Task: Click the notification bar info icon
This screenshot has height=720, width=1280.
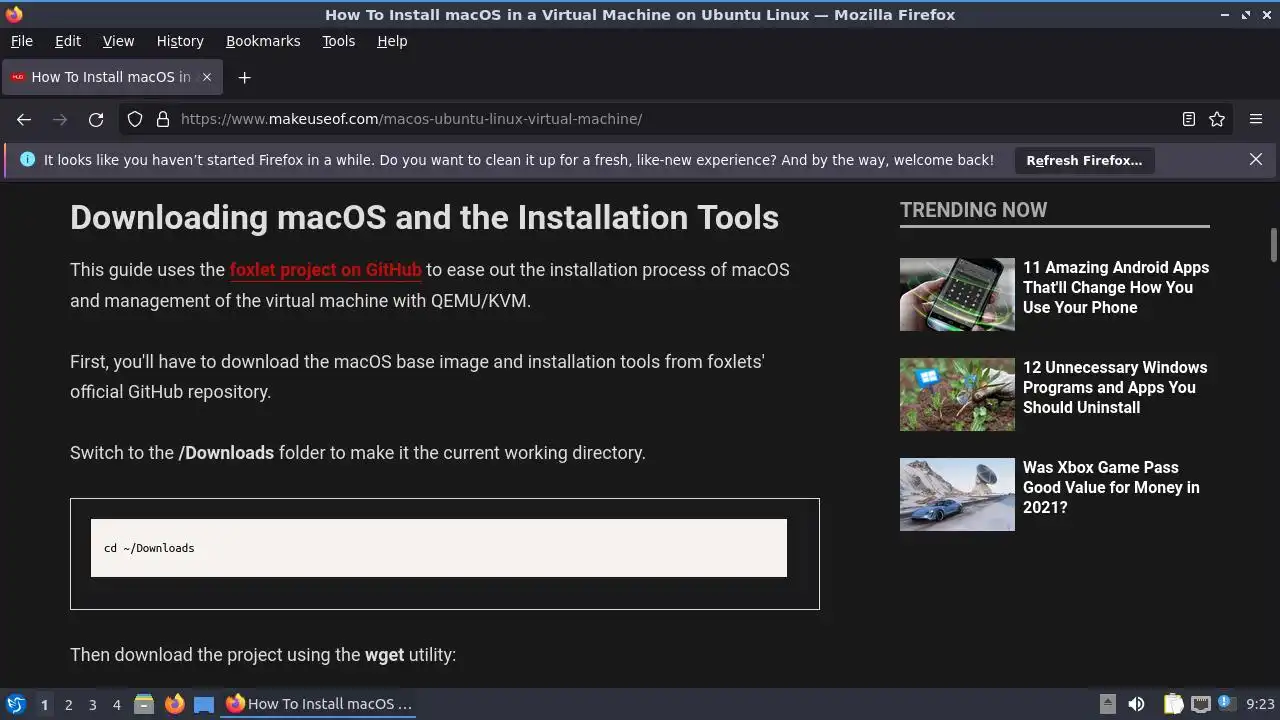Action: pyautogui.click(x=27, y=160)
